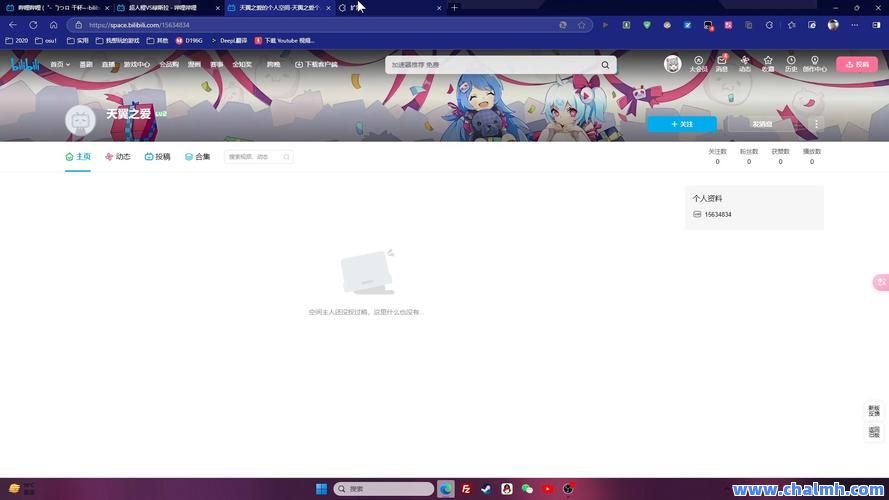Switch to the 合集 tab

point(197,156)
